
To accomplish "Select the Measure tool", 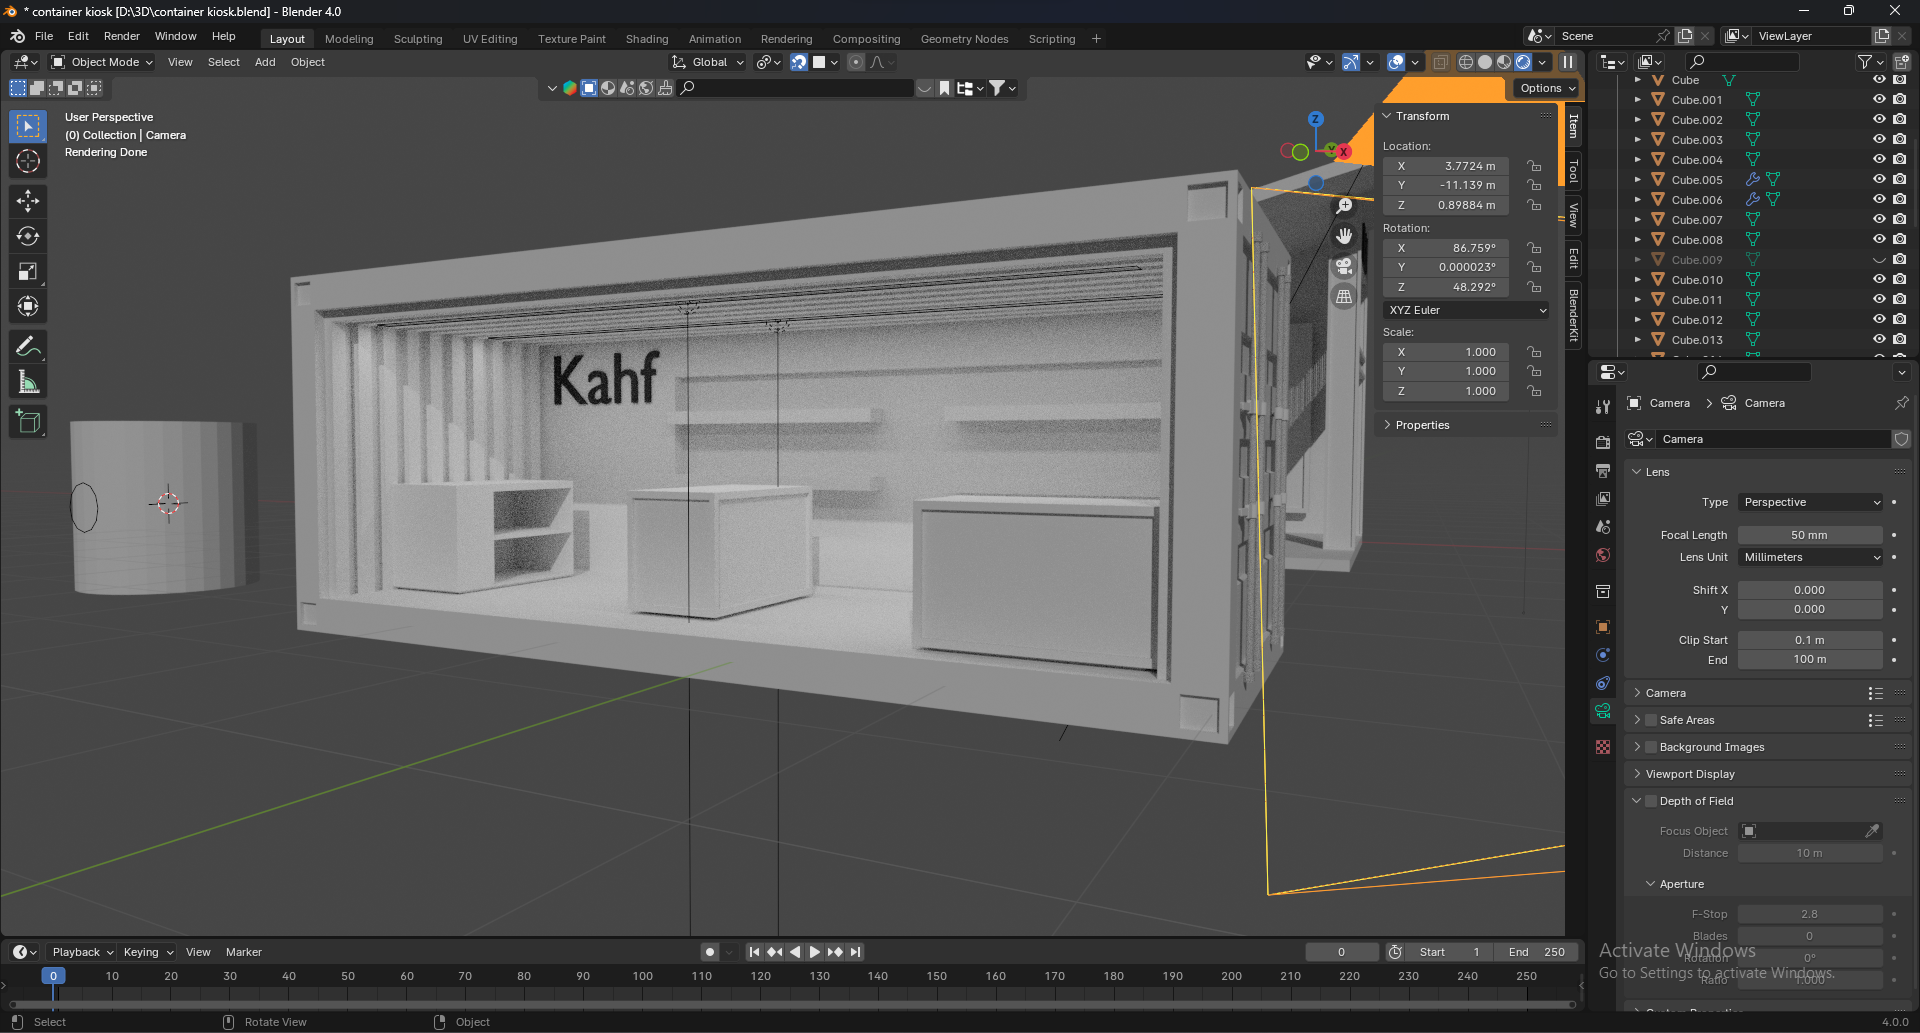I will [x=28, y=382].
